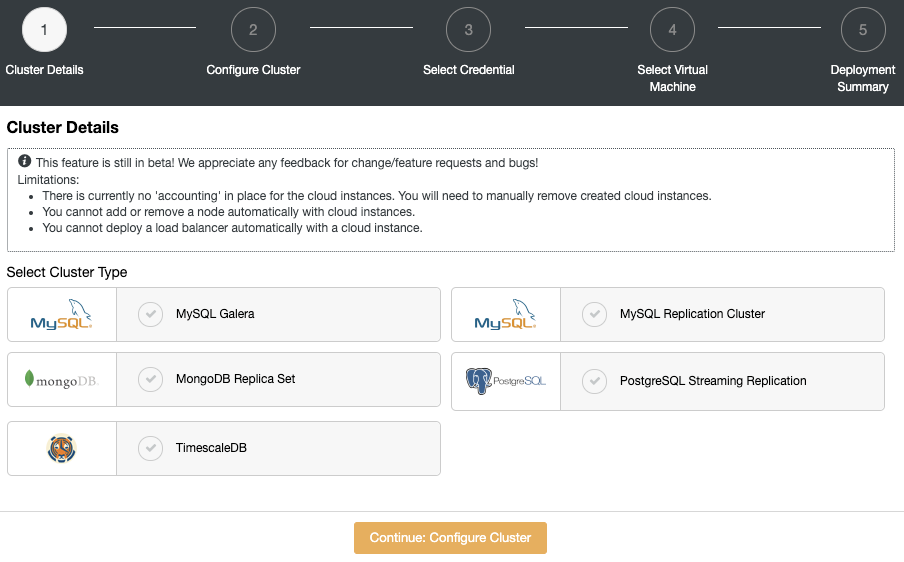The height and width of the screenshot is (562, 904).
Task: Click the MySQL logo beside Replication Cluster
Action: pos(505,314)
